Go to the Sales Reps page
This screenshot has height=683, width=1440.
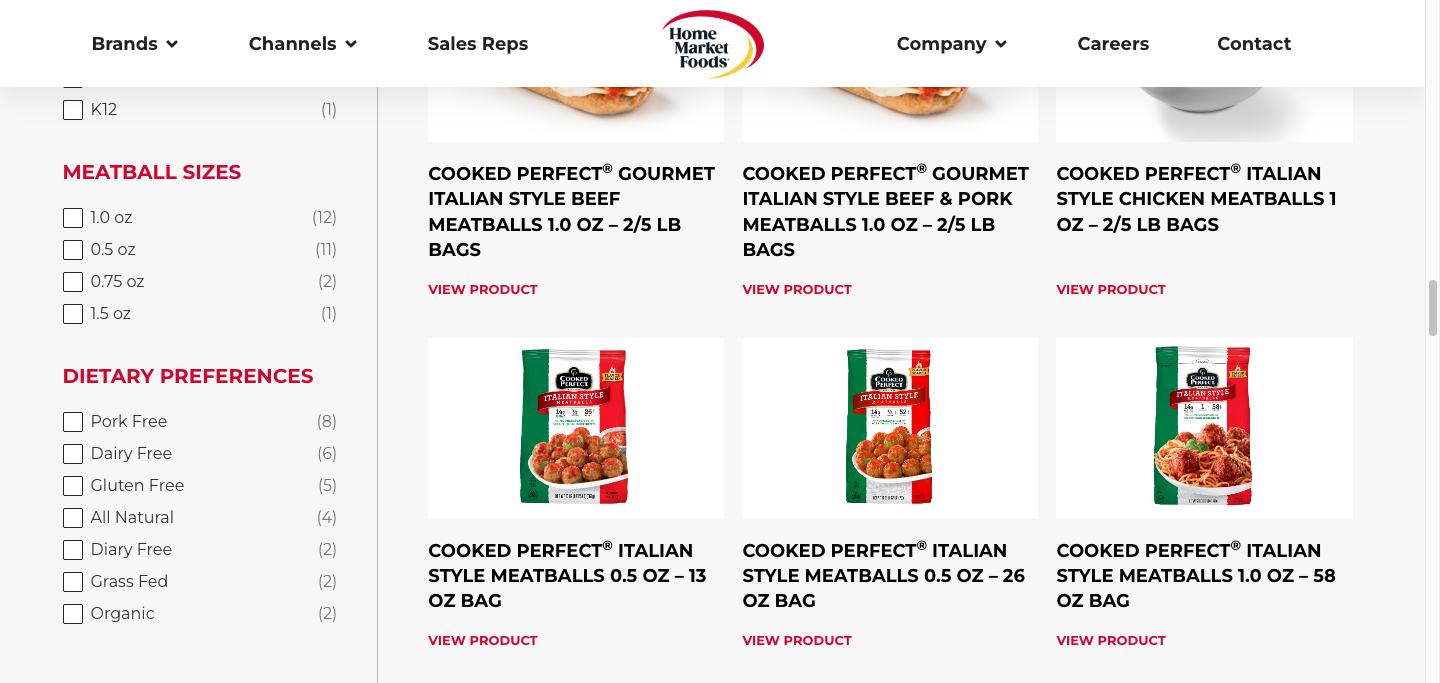[478, 44]
